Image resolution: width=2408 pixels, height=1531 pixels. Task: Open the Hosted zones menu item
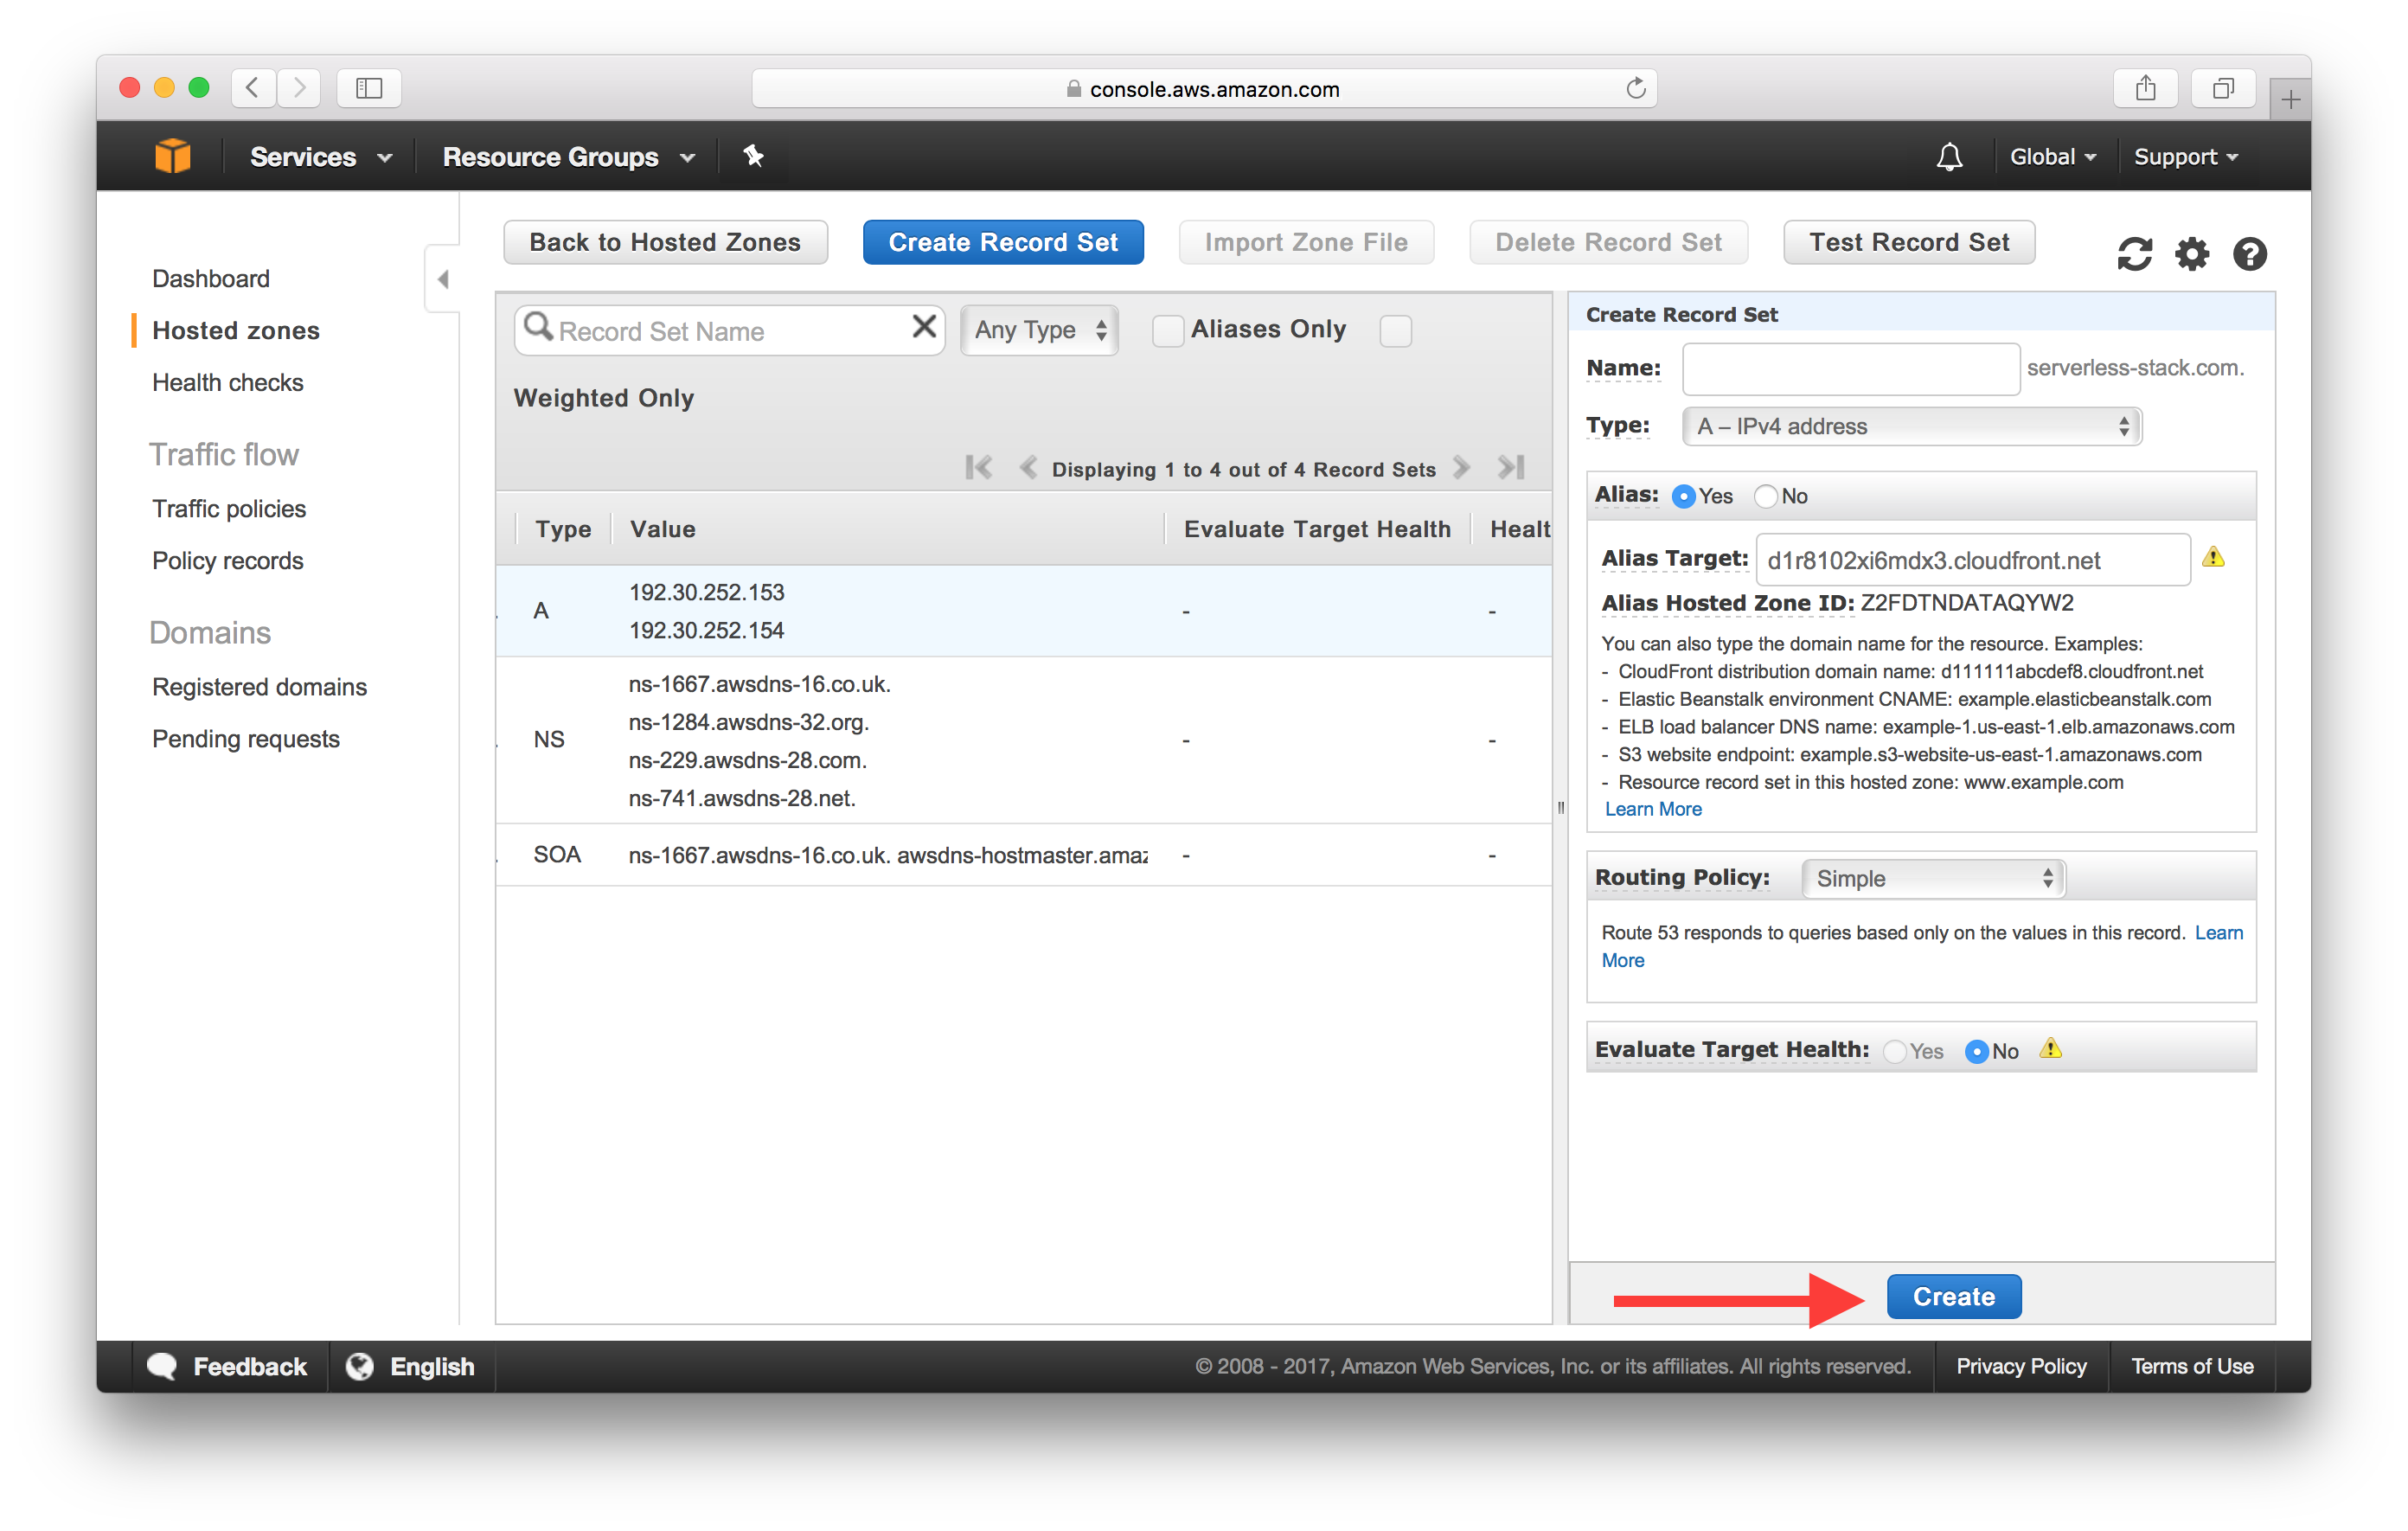point(235,330)
